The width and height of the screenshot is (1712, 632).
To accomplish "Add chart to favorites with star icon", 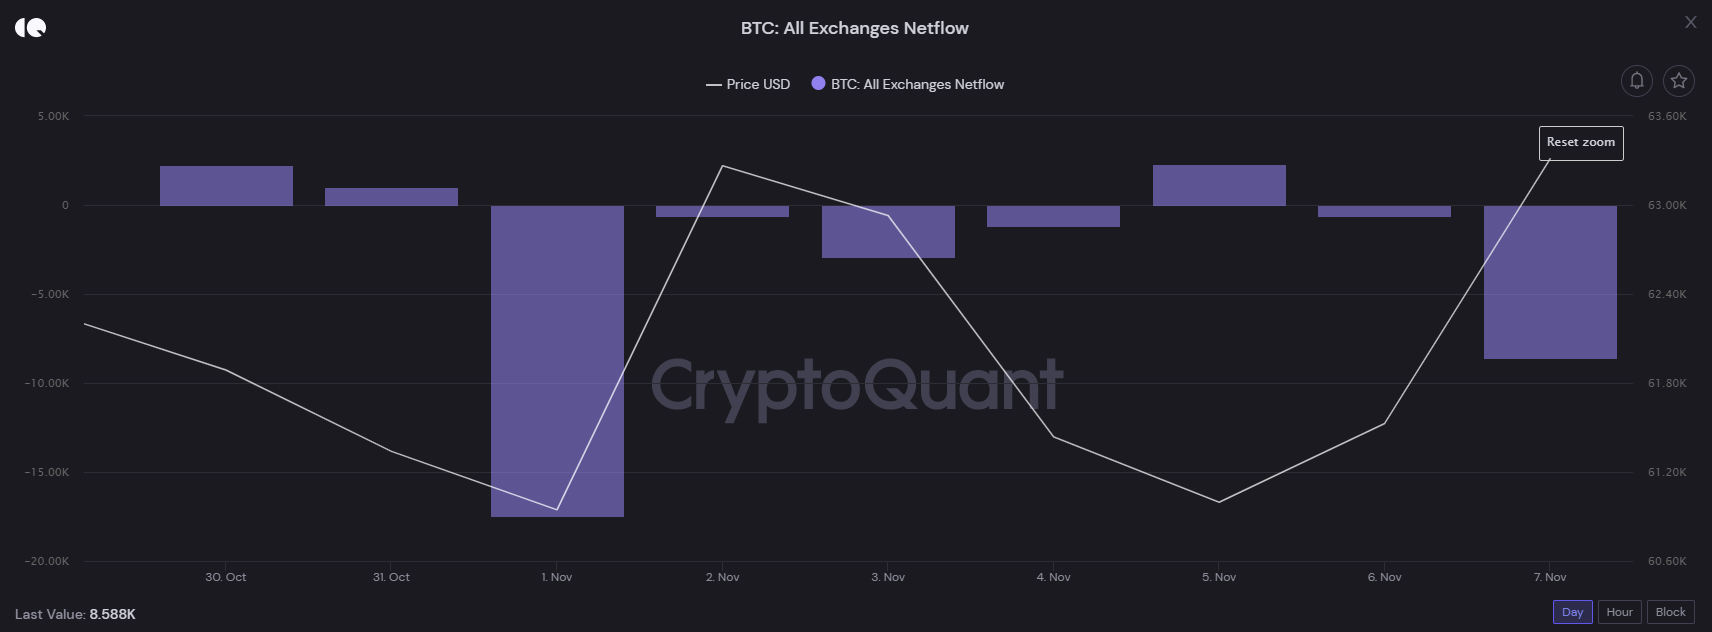I will pos(1679,80).
